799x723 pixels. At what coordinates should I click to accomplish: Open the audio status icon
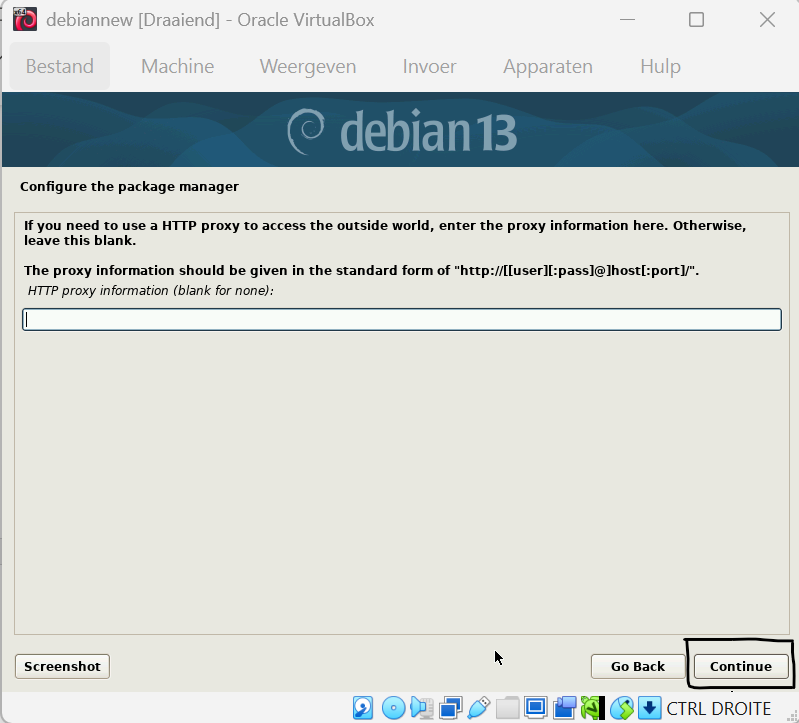coord(422,708)
